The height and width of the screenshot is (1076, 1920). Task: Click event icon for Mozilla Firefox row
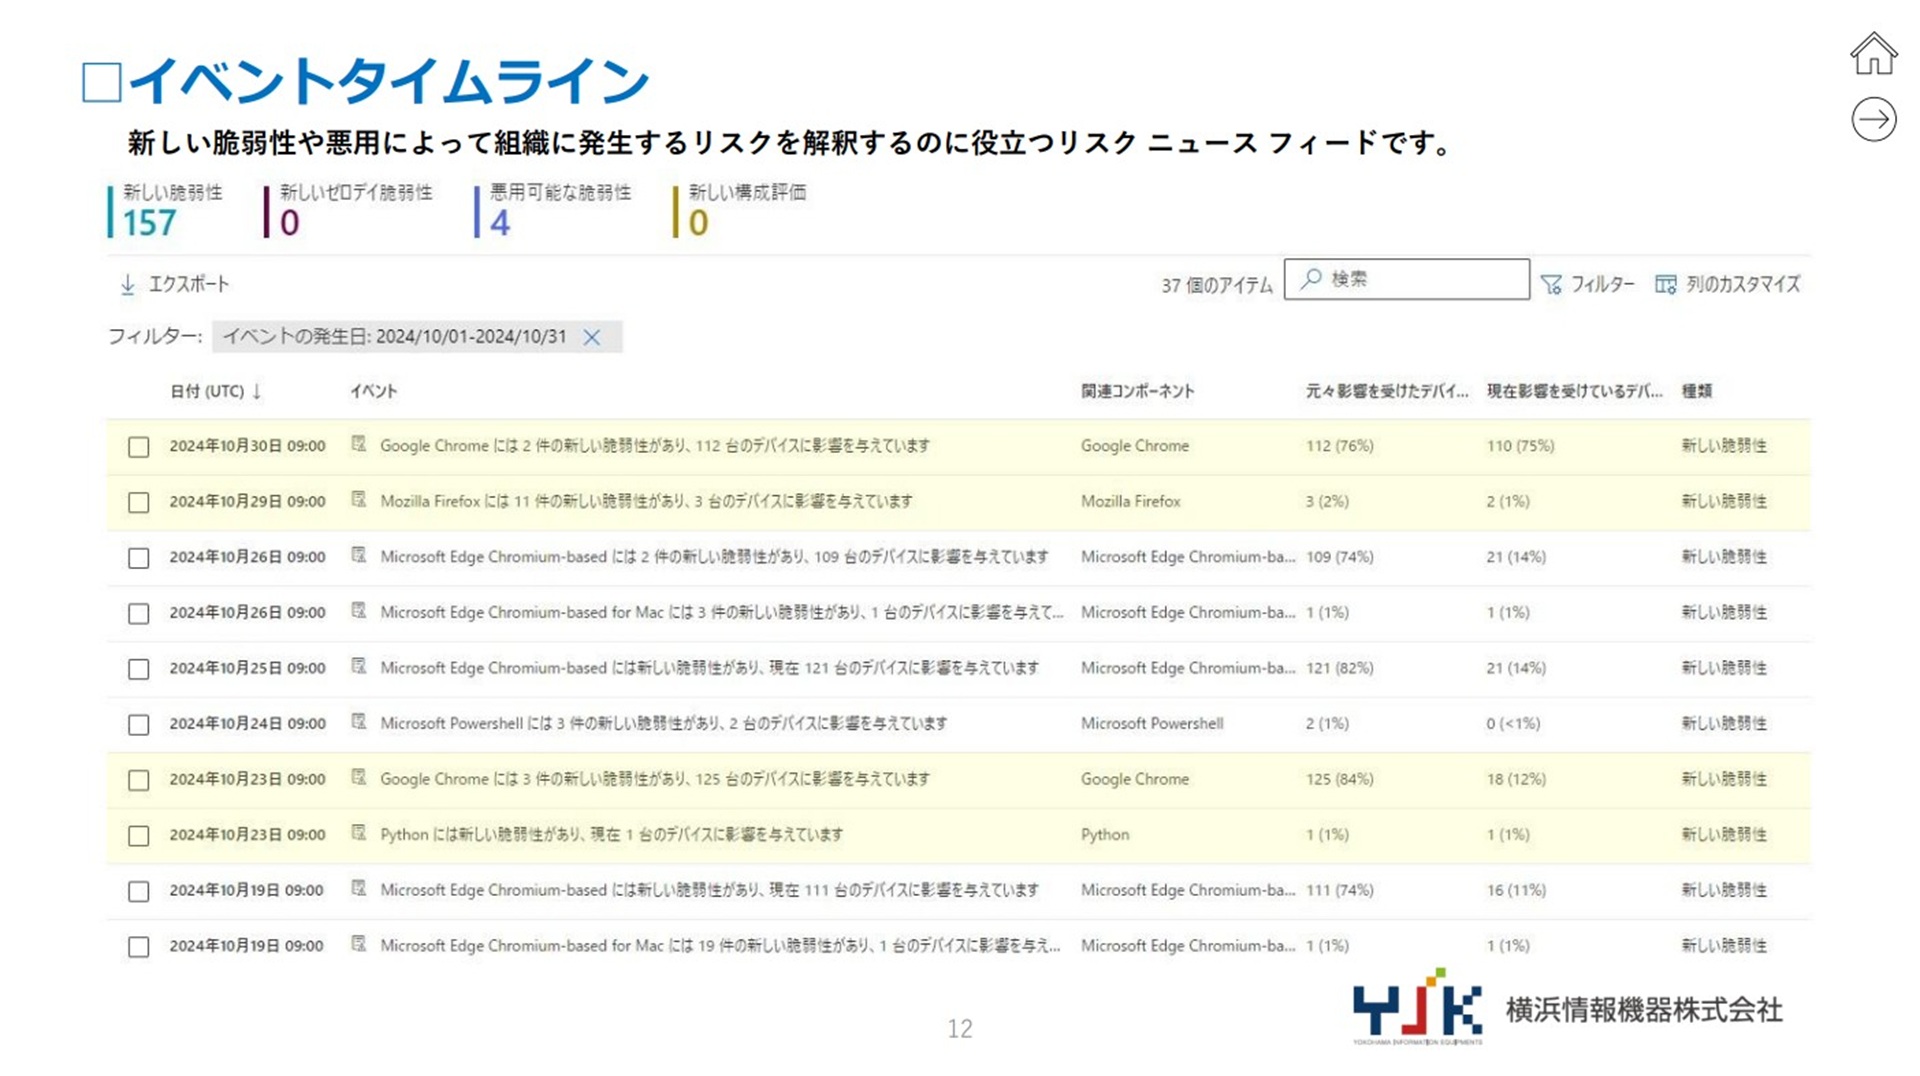[x=358, y=500]
